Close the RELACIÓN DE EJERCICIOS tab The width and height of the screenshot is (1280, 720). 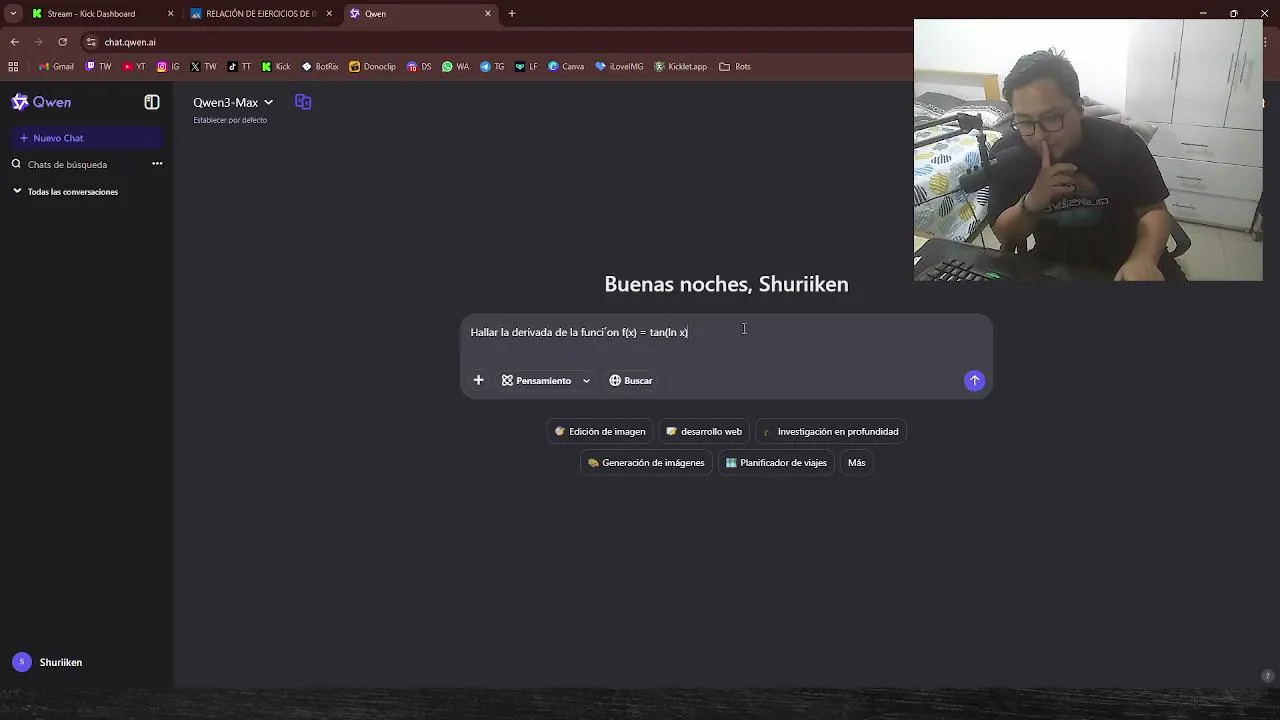coord(329,14)
